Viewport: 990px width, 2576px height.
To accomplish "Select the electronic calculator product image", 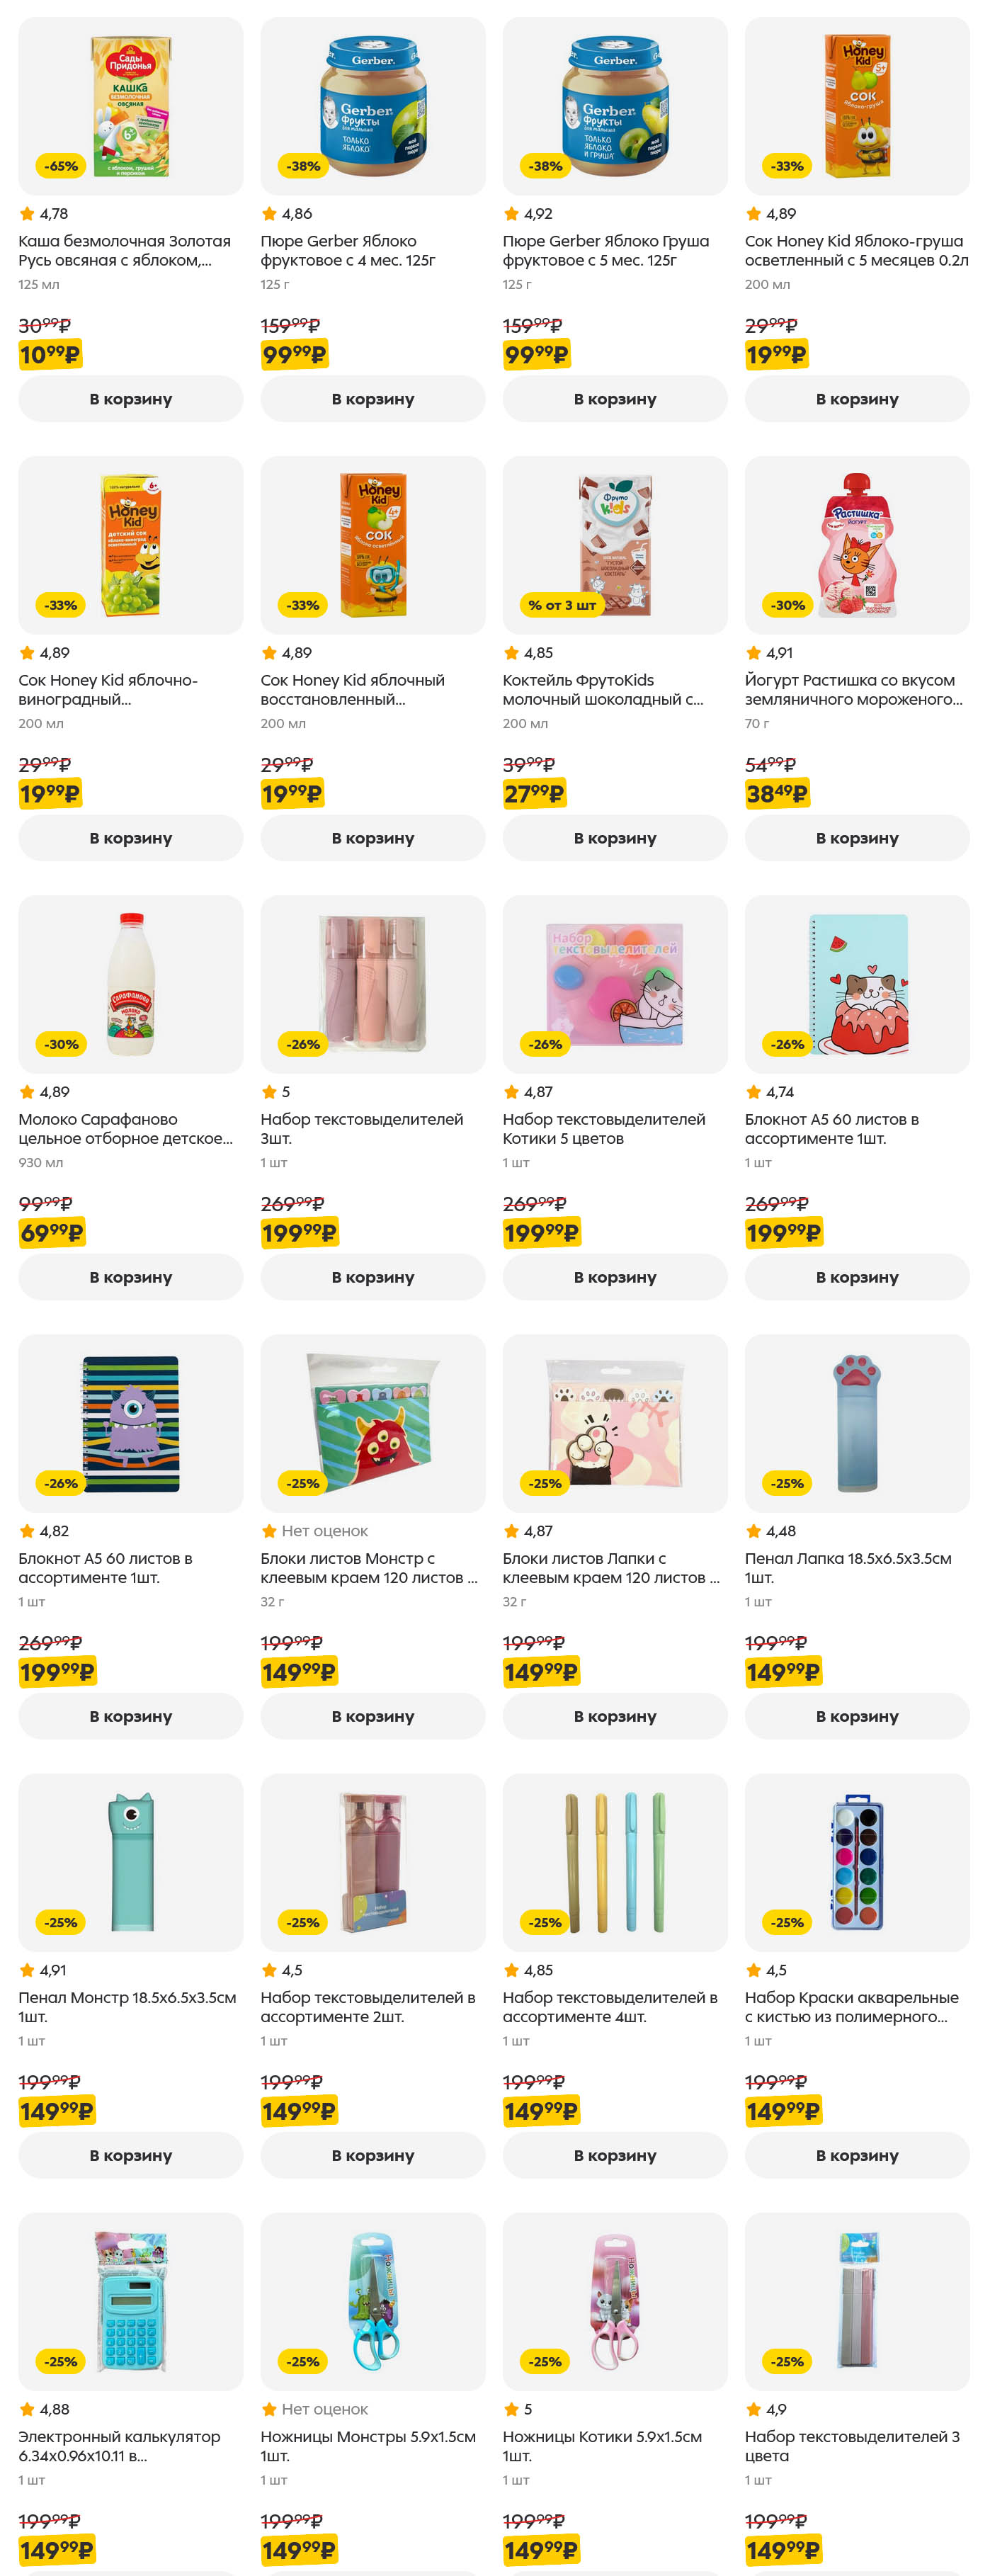I will [130, 2301].
